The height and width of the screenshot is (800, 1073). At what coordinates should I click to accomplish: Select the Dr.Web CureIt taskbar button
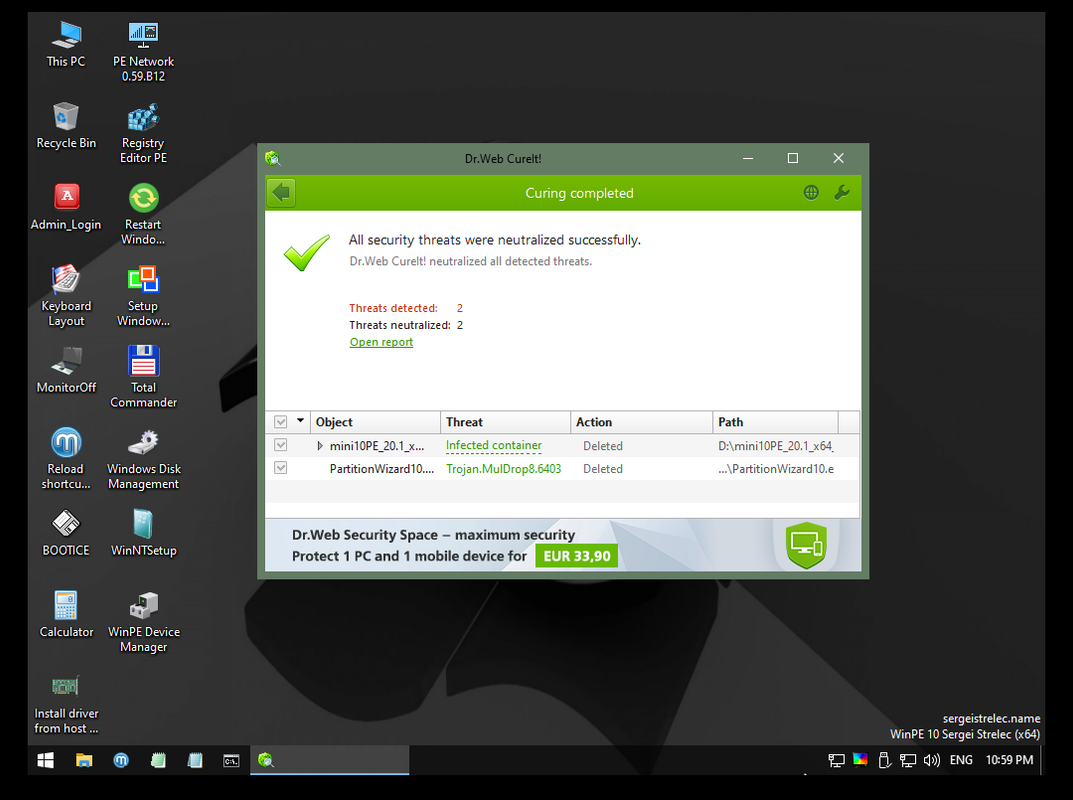click(330, 760)
